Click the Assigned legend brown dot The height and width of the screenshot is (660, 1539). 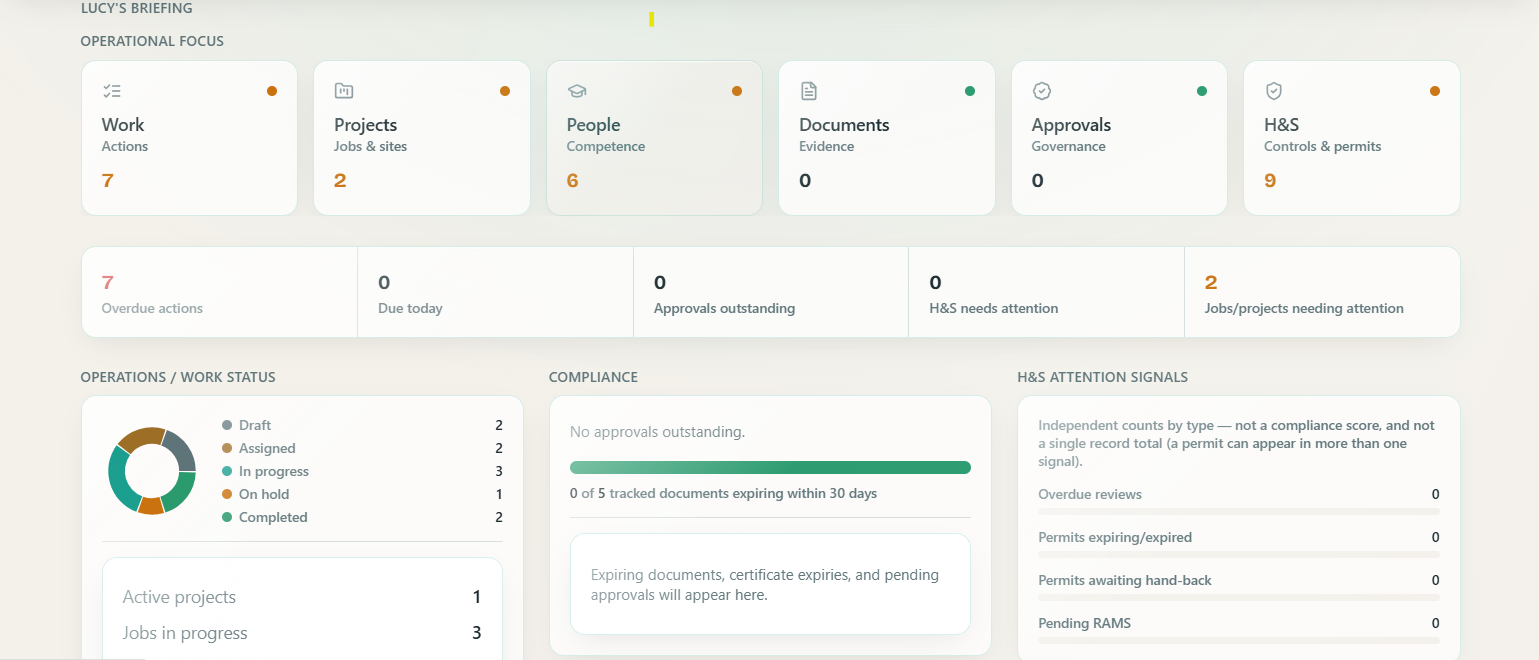[x=227, y=448]
